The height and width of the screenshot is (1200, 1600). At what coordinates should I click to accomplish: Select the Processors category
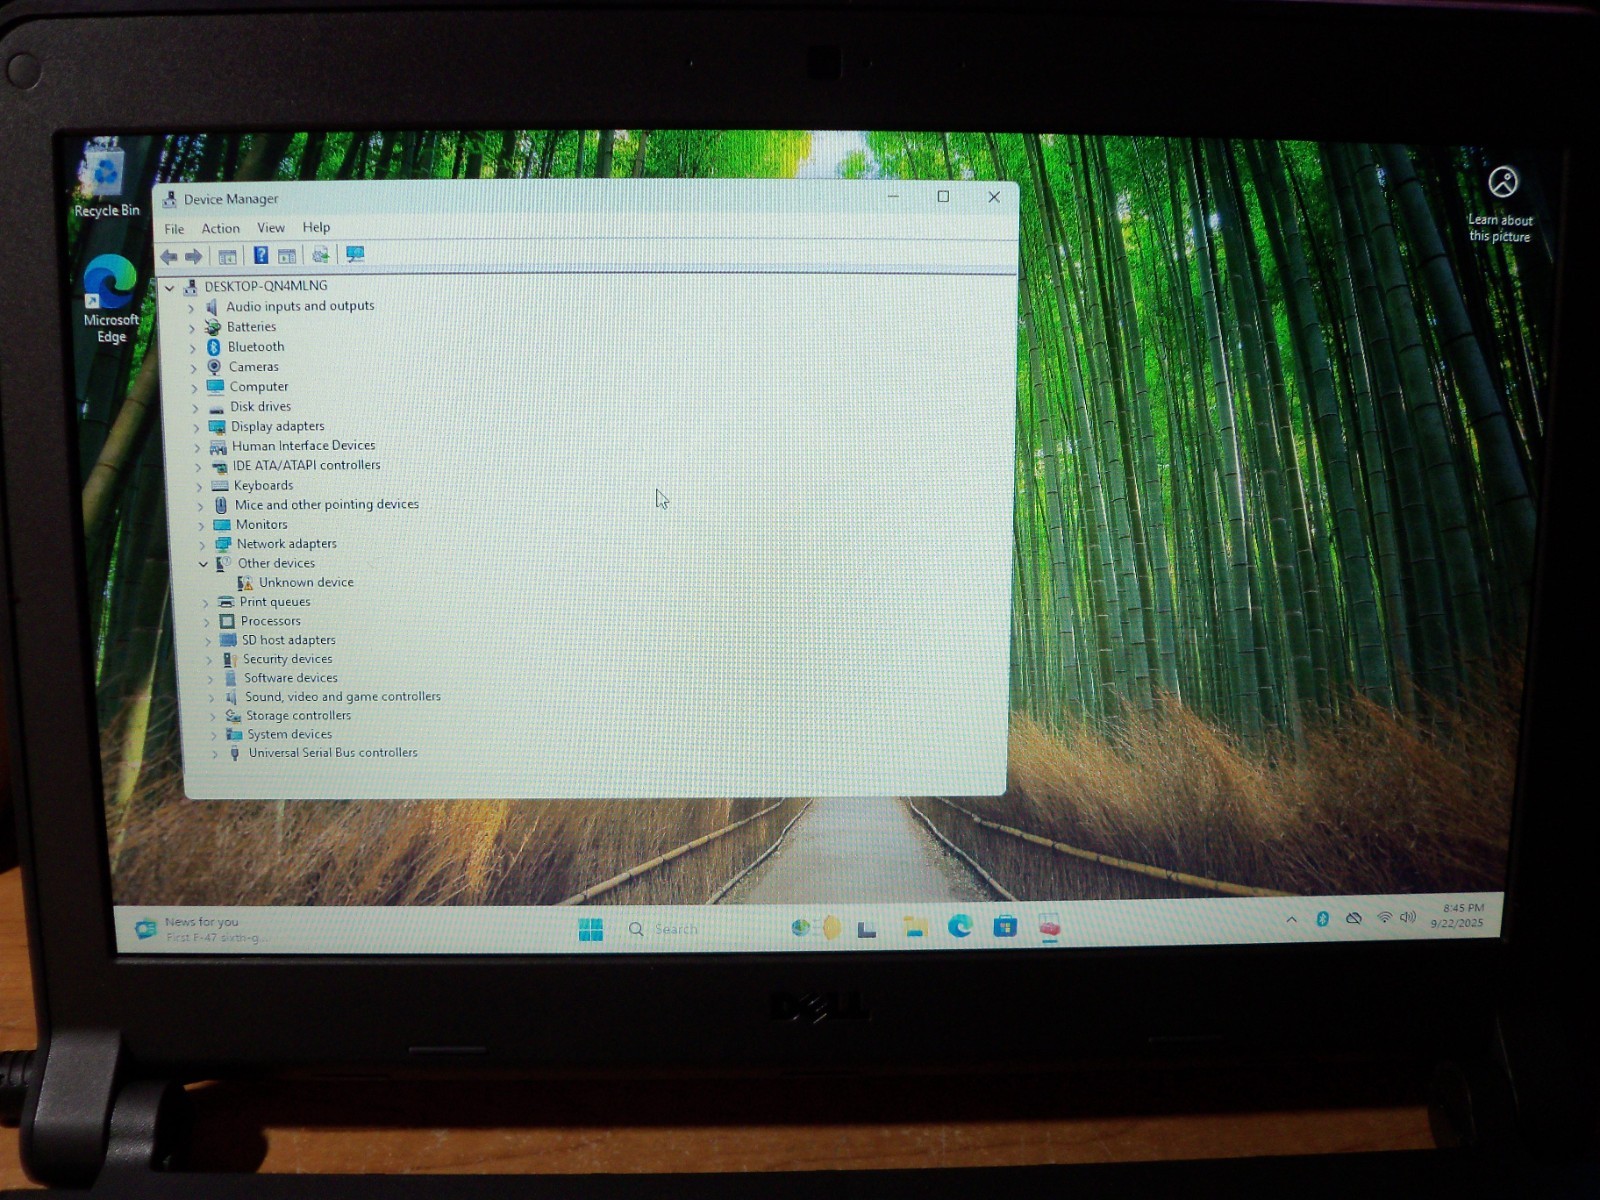(270, 621)
